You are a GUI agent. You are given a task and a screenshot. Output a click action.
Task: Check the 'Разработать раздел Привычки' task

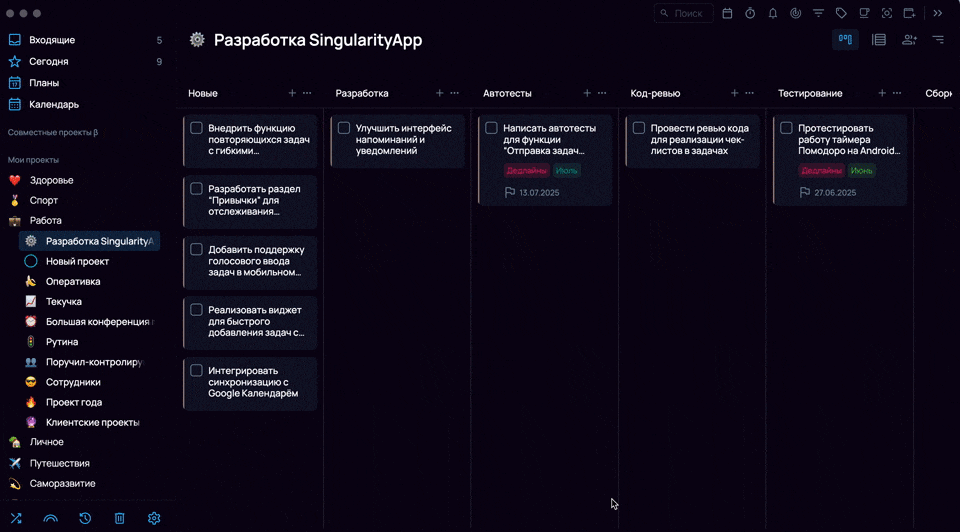196,189
